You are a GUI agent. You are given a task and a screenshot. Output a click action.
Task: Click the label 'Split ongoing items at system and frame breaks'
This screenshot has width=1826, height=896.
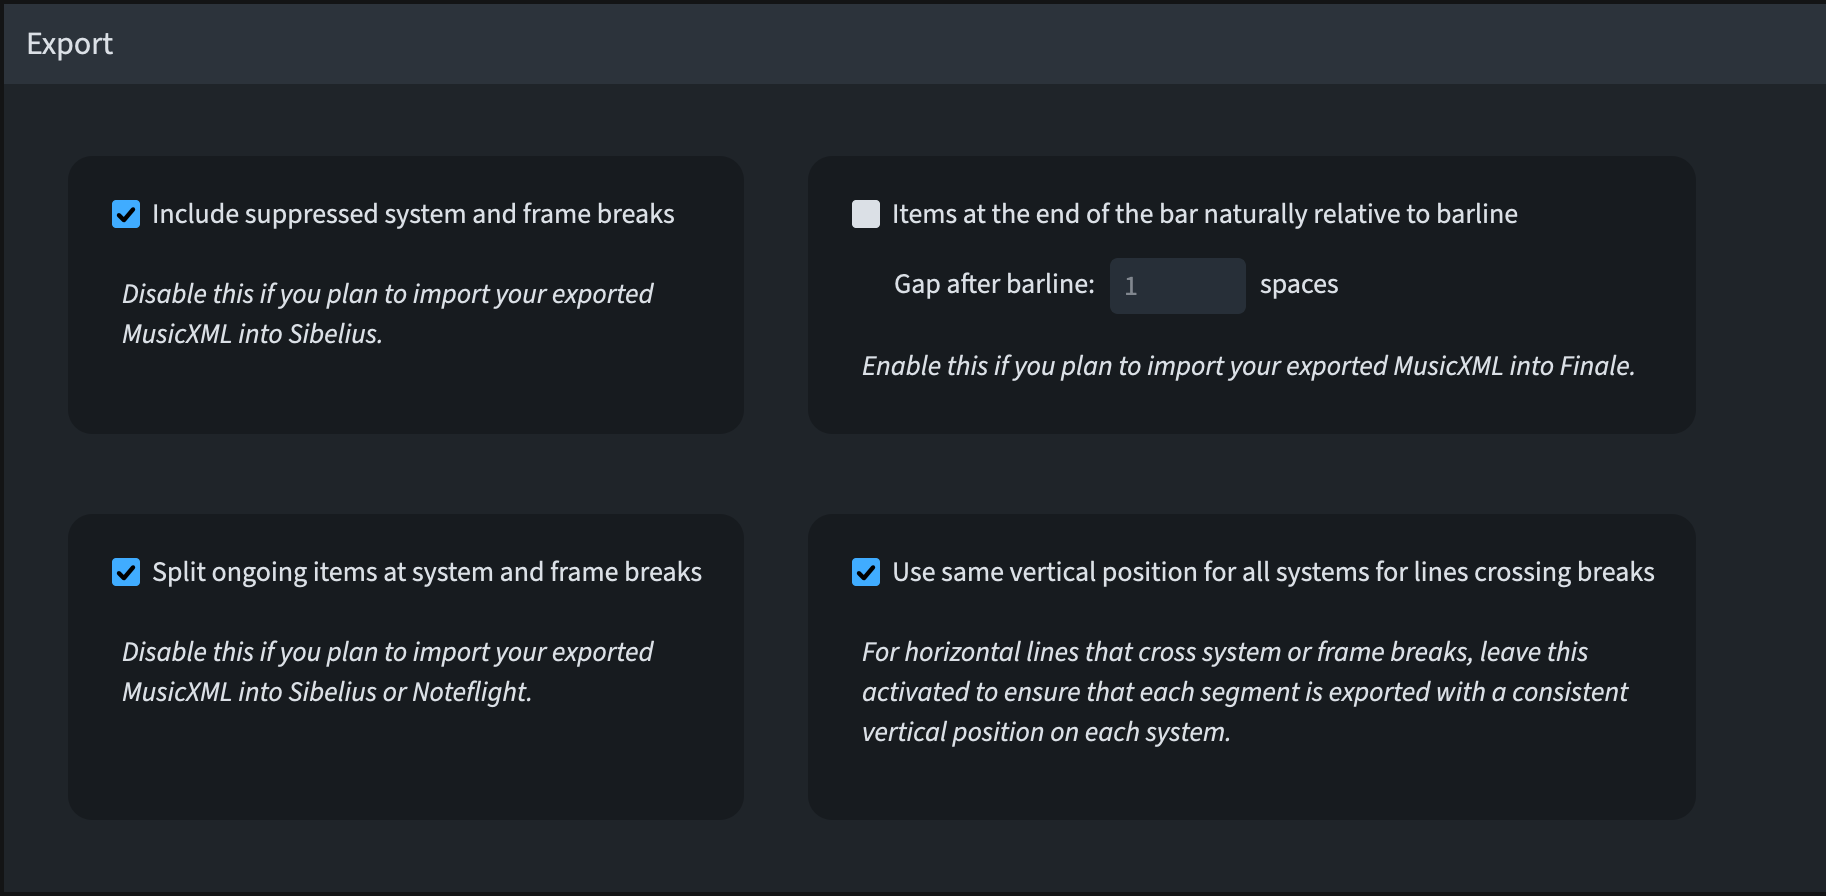(x=426, y=572)
